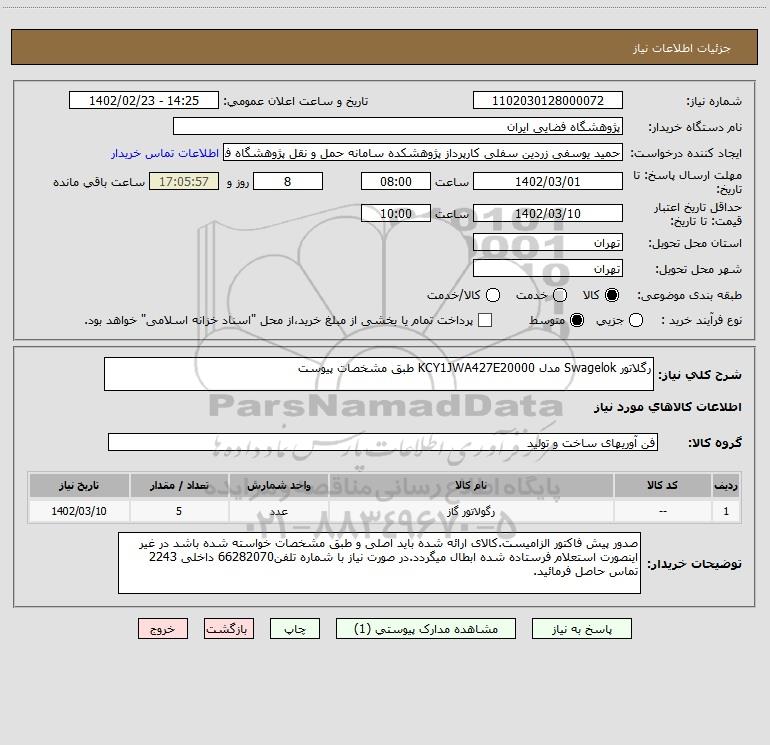Viewport: 770px width, 745px height.
Task: Click the request creator field حمید یوسفی
Action: (x=423, y=153)
